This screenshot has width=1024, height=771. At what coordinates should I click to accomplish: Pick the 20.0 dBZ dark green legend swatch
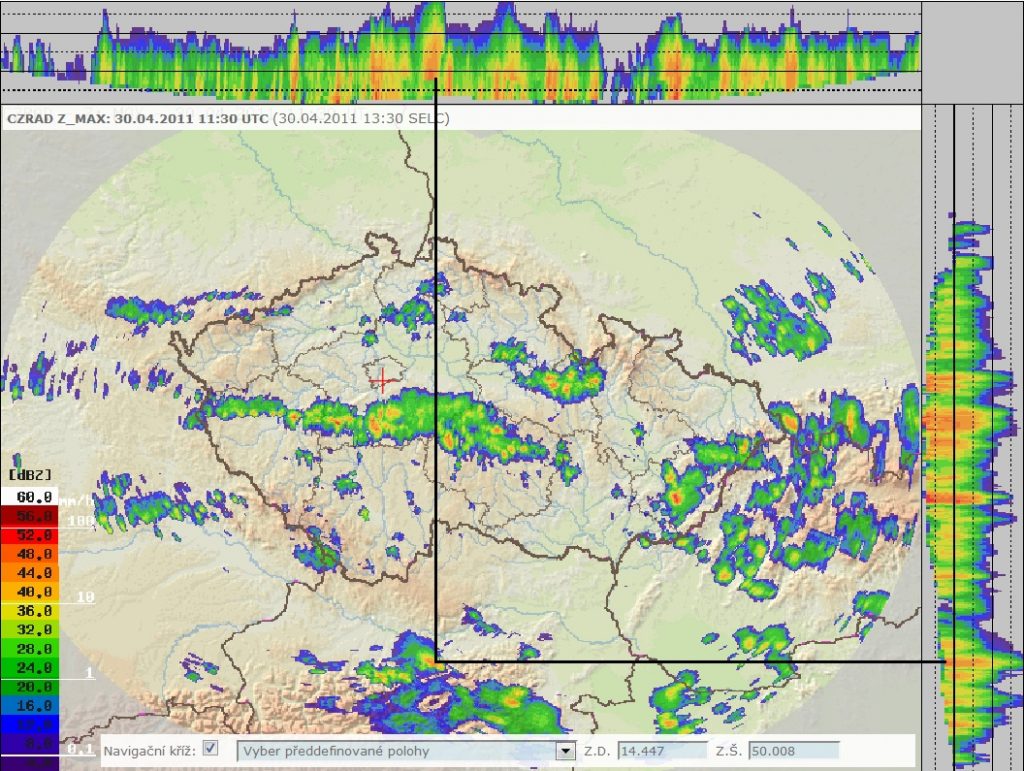coord(29,686)
